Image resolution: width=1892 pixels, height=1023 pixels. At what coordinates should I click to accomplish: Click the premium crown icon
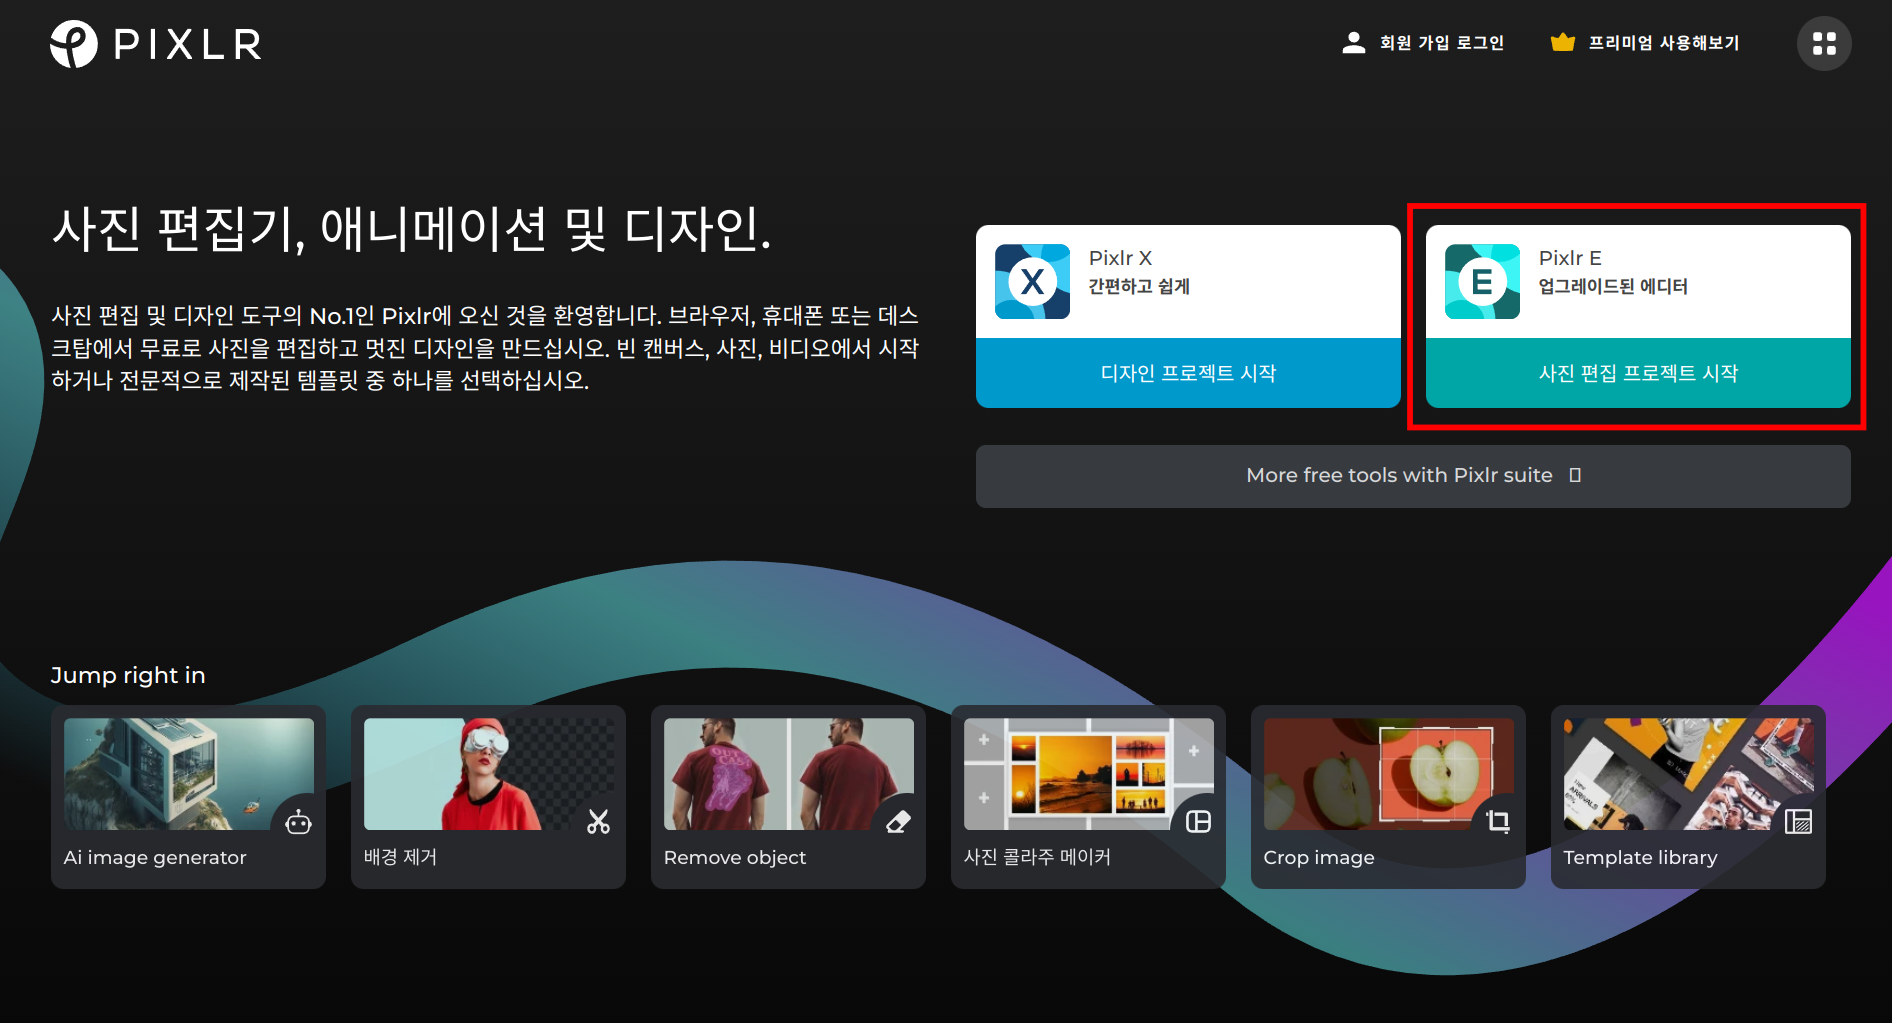click(x=1562, y=43)
